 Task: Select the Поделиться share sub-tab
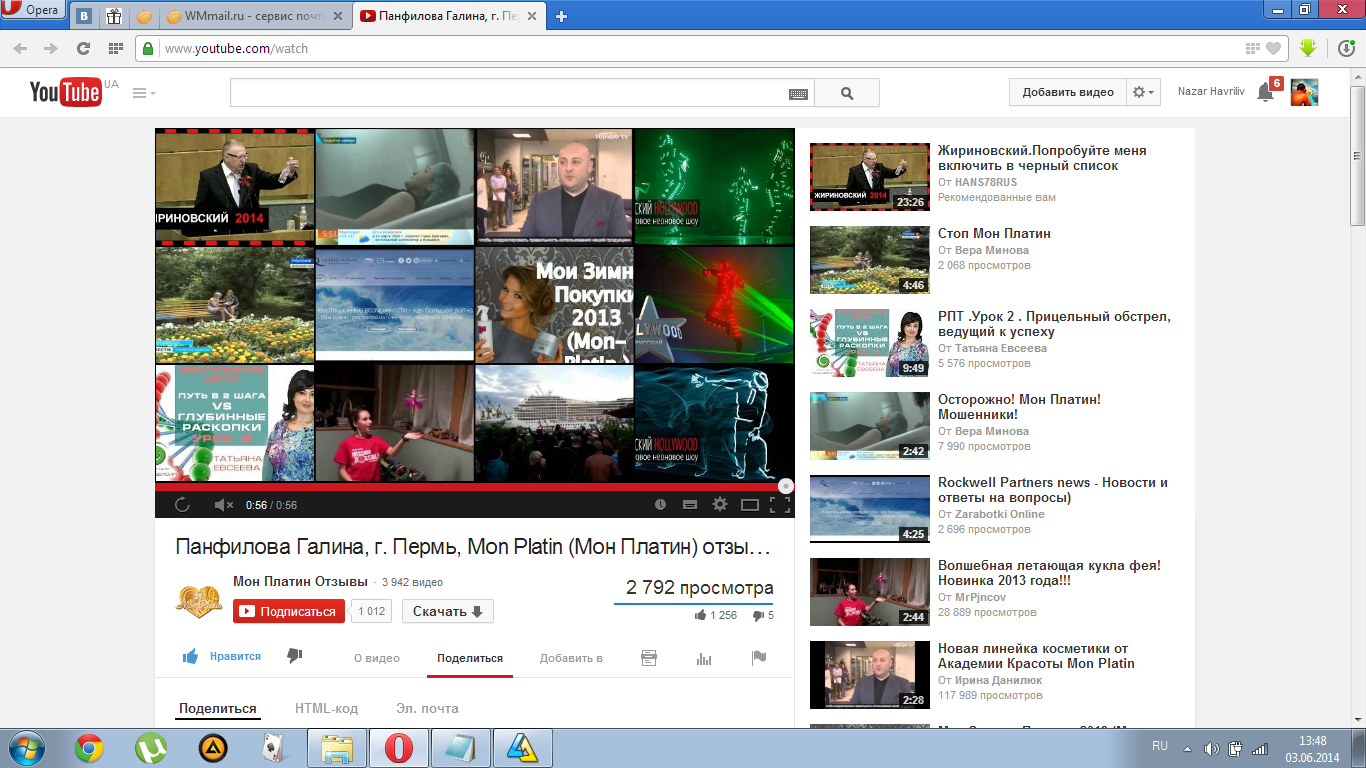pos(218,708)
